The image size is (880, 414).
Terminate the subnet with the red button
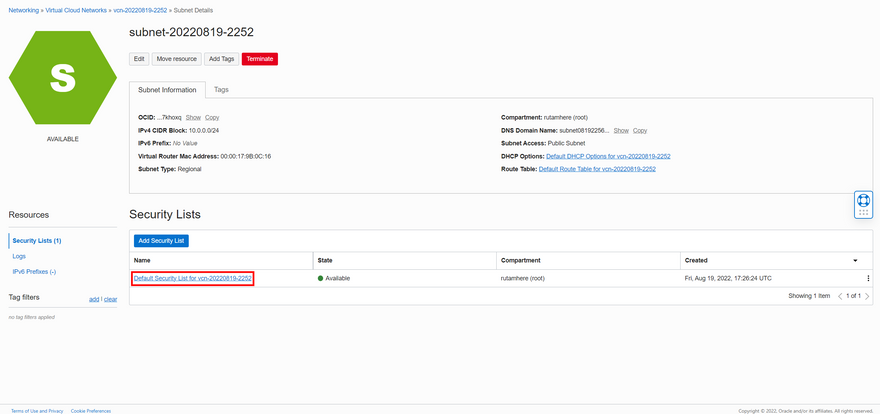pos(260,59)
